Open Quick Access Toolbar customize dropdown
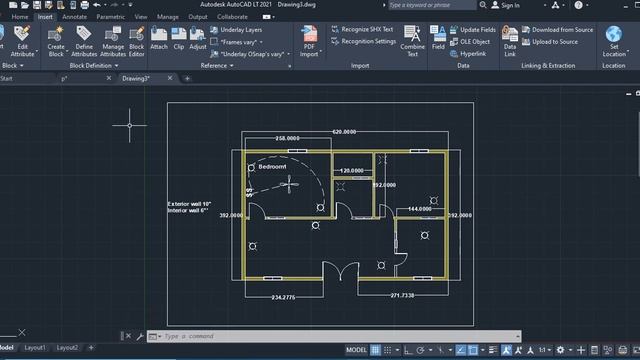 click(131, 5)
